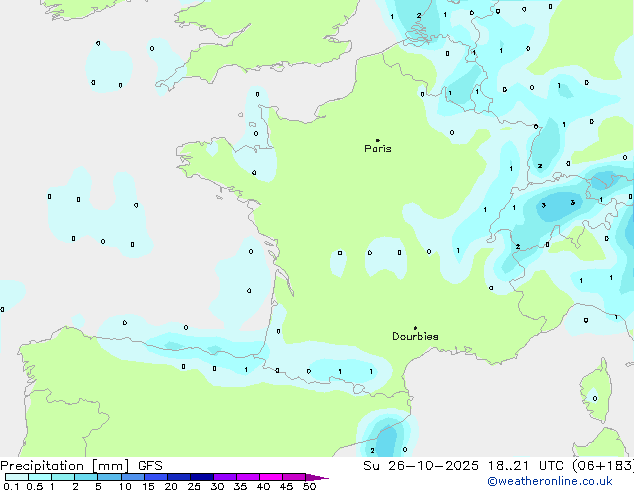Click the 'Precipitation [mm]' title text
634x490 pixels.
pyautogui.click(x=65, y=466)
